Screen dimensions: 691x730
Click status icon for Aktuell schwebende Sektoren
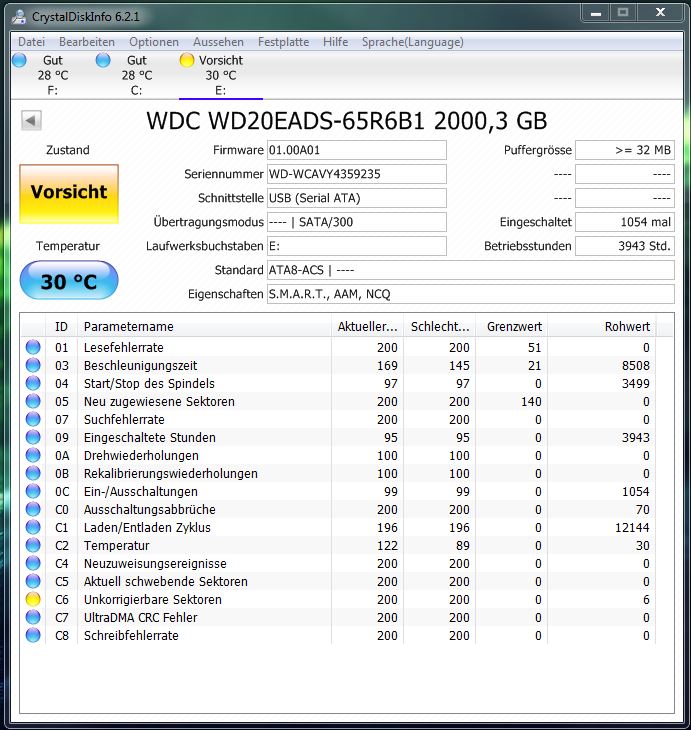[33, 581]
